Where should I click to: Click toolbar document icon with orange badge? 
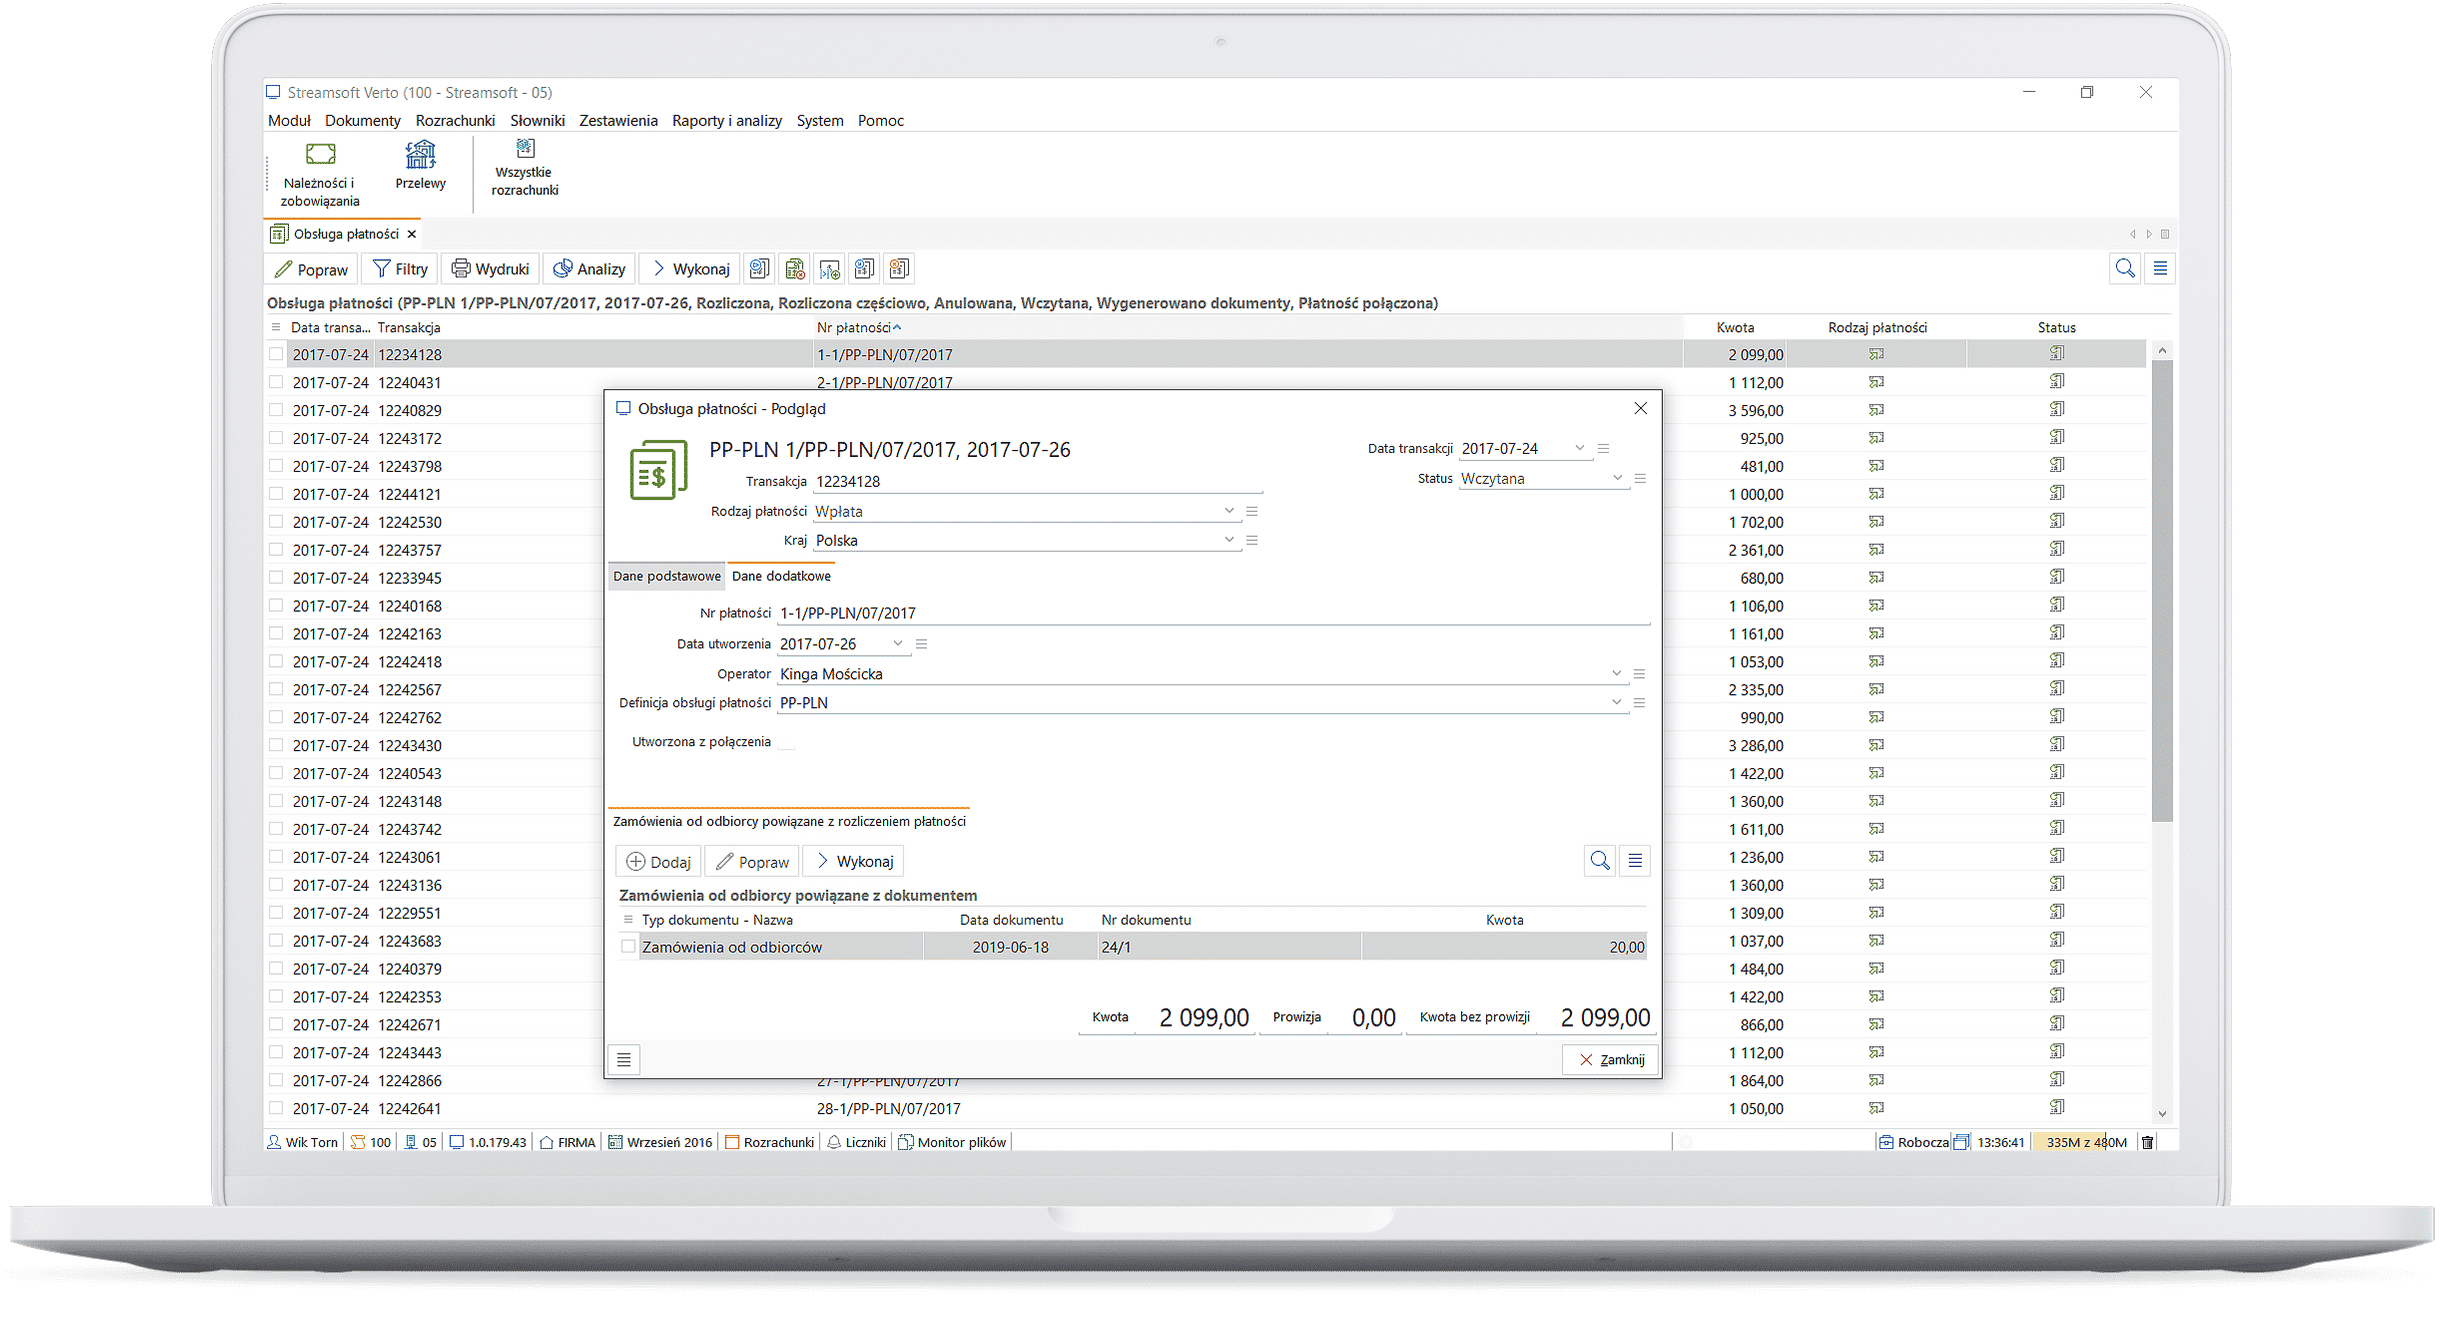pyautogui.click(x=900, y=269)
